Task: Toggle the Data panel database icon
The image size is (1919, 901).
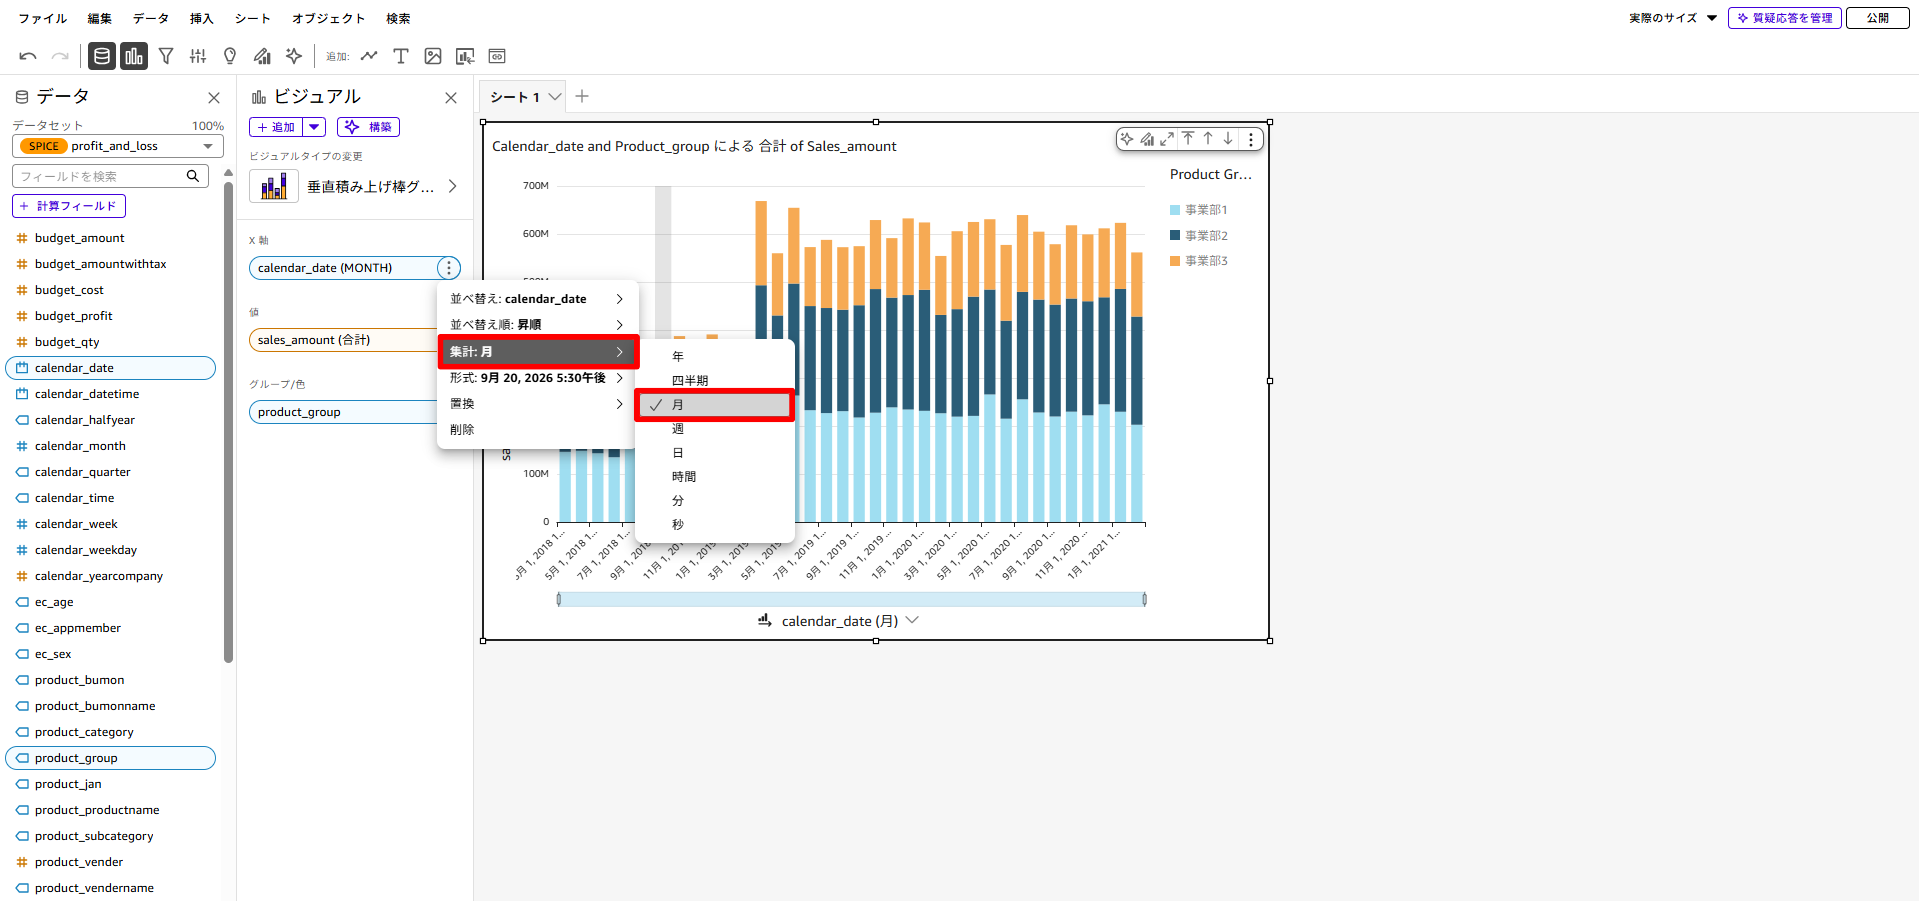Action: tap(102, 56)
